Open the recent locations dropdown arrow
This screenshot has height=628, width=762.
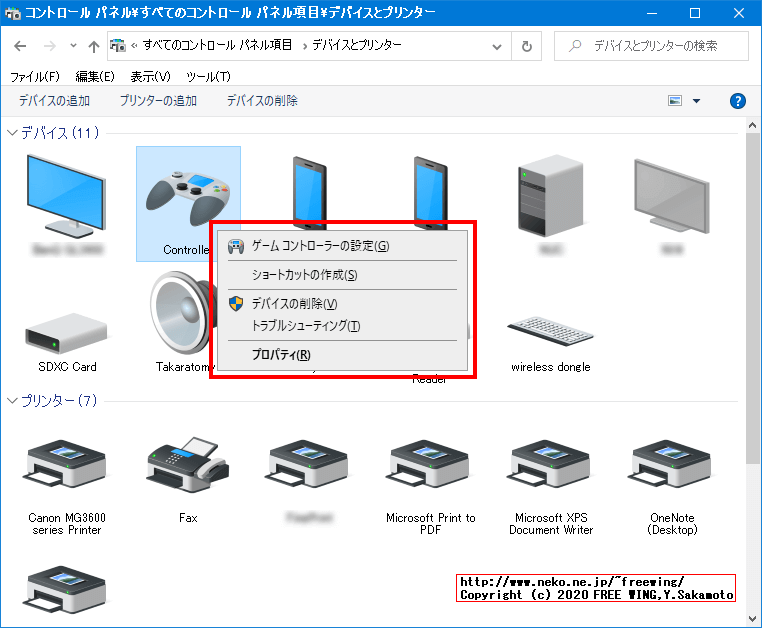pyautogui.click(x=73, y=46)
